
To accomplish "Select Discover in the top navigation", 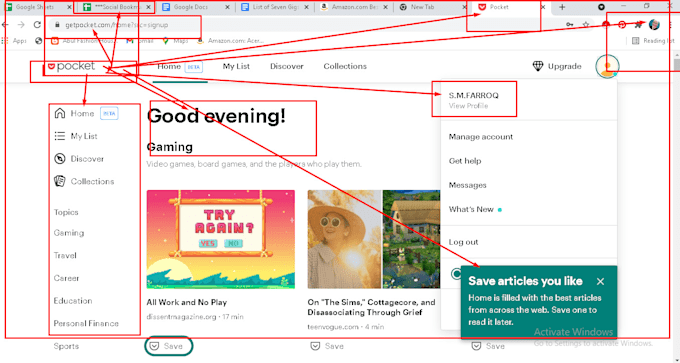I will 287,66.
